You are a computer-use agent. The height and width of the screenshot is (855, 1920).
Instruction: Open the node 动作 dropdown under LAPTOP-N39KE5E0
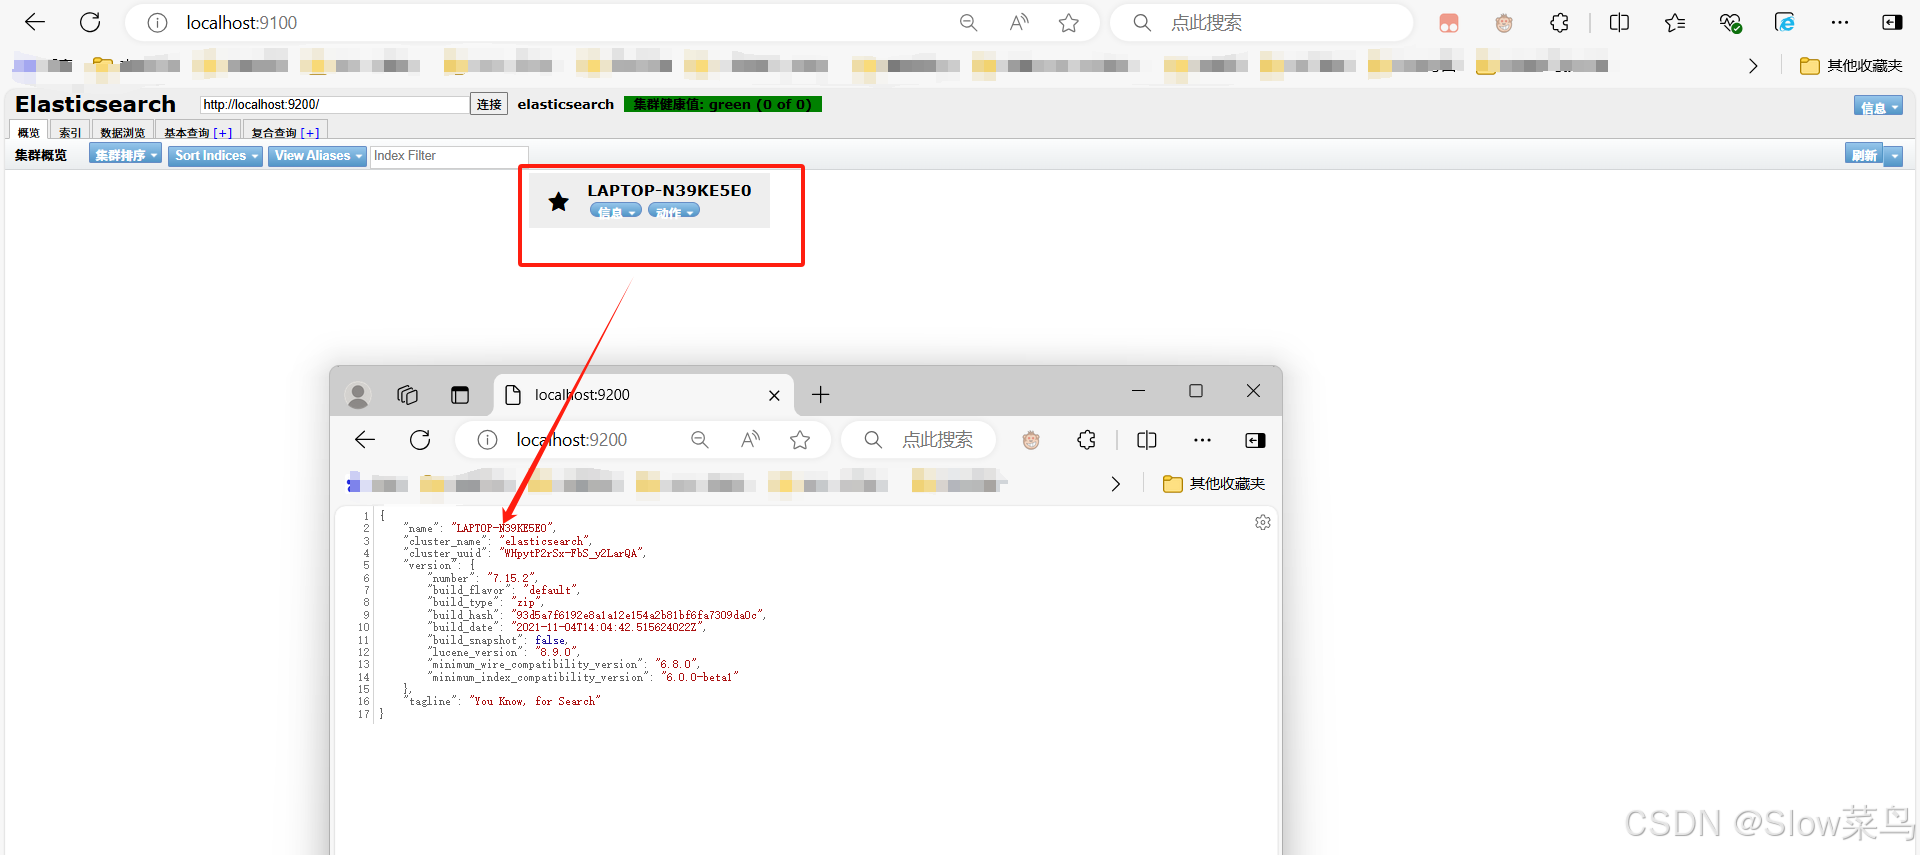pos(674,211)
